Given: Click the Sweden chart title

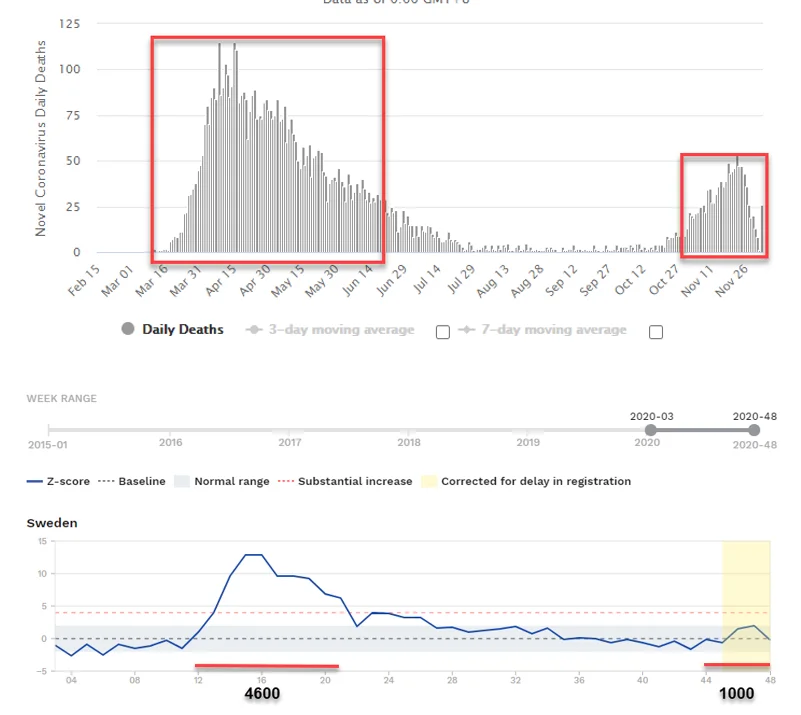Looking at the screenshot, I should (x=51, y=522).
